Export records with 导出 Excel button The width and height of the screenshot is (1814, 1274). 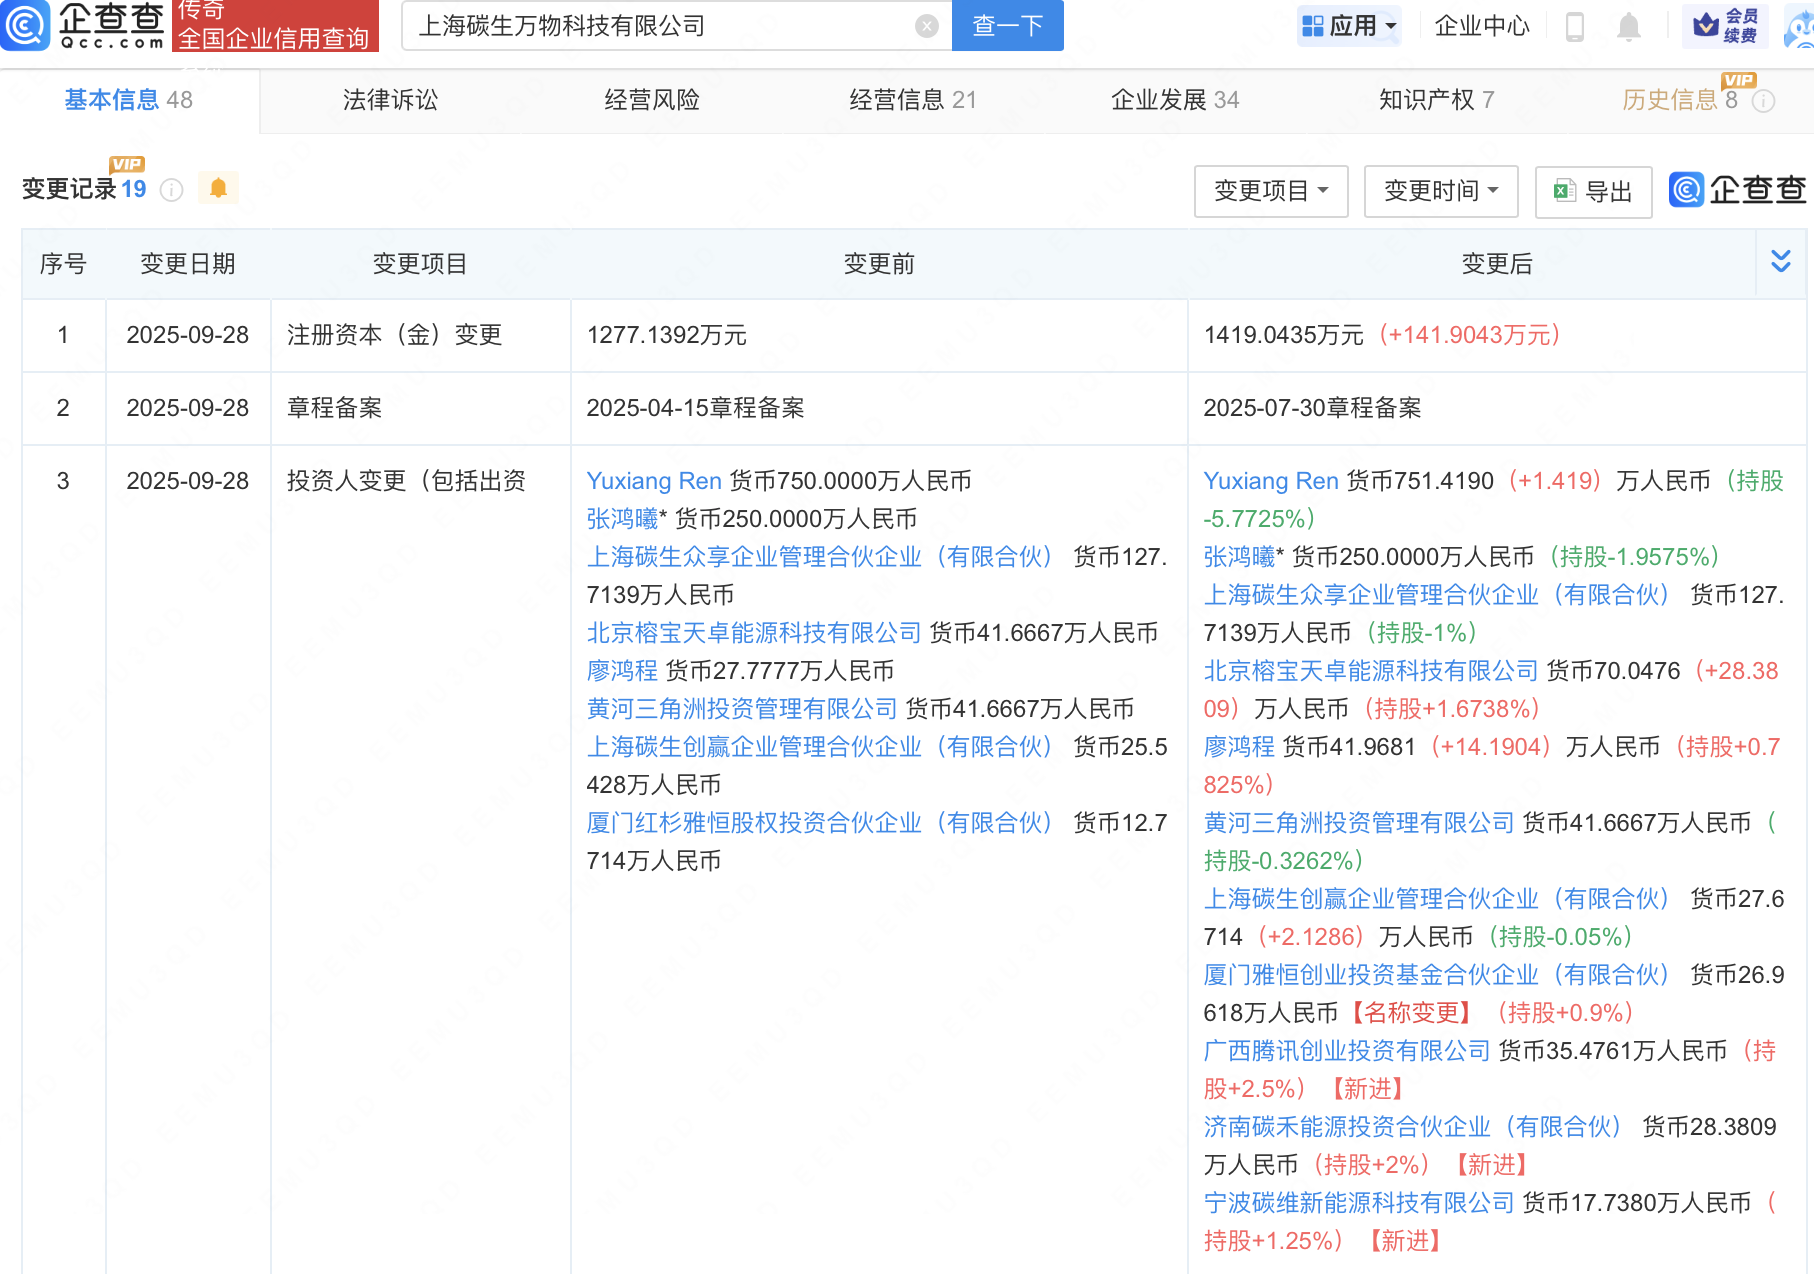tap(1593, 191)
